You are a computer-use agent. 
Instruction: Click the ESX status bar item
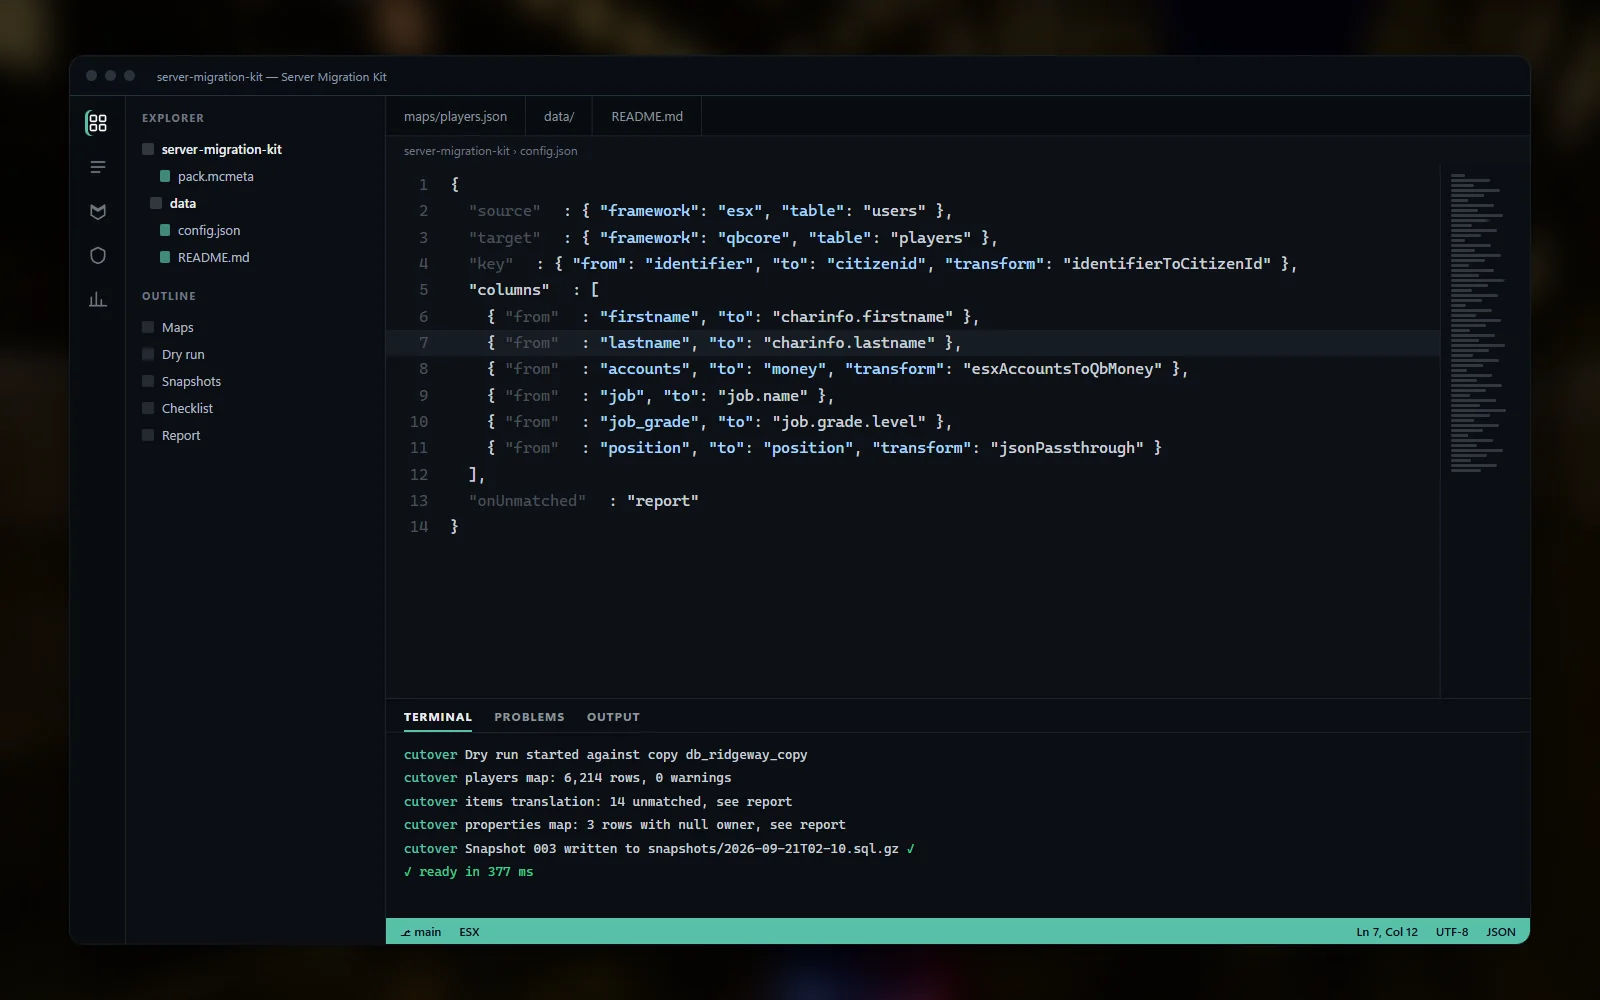coord(469,932)
